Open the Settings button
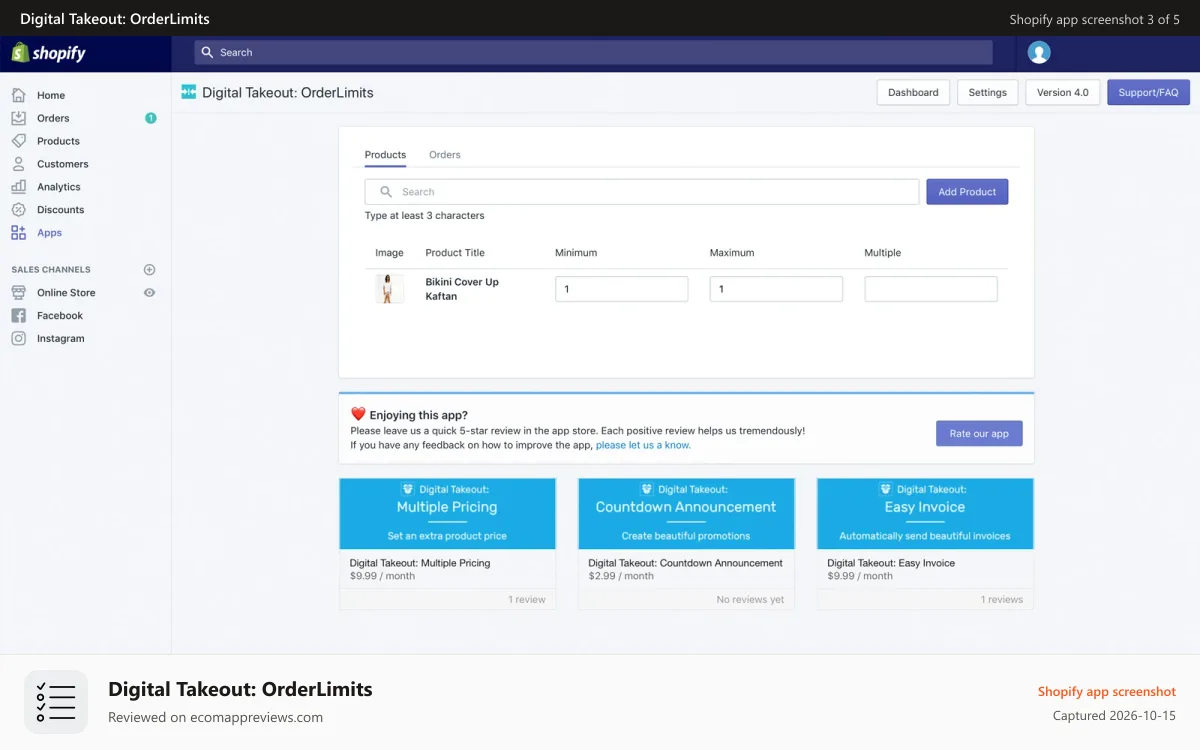Screen dimensions: 1200x750 pos(987,93)
